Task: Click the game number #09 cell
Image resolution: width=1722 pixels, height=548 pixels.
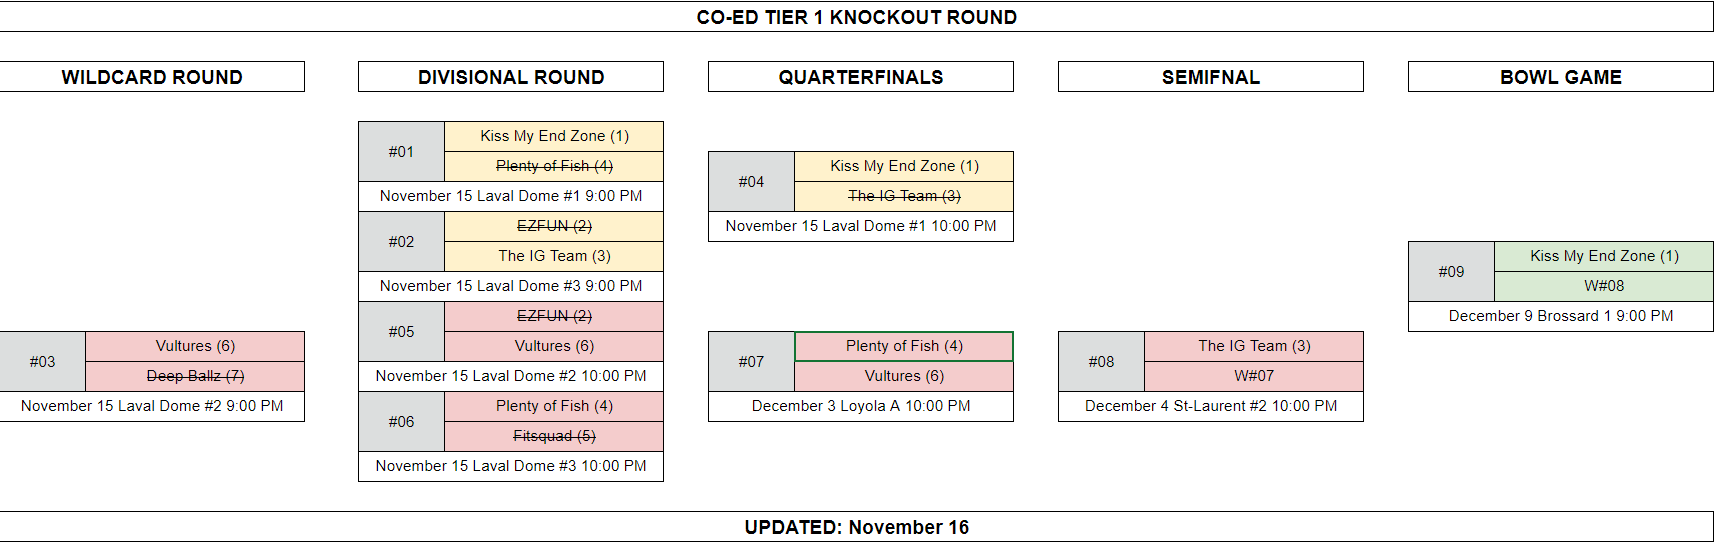Action: [1451, 272]
